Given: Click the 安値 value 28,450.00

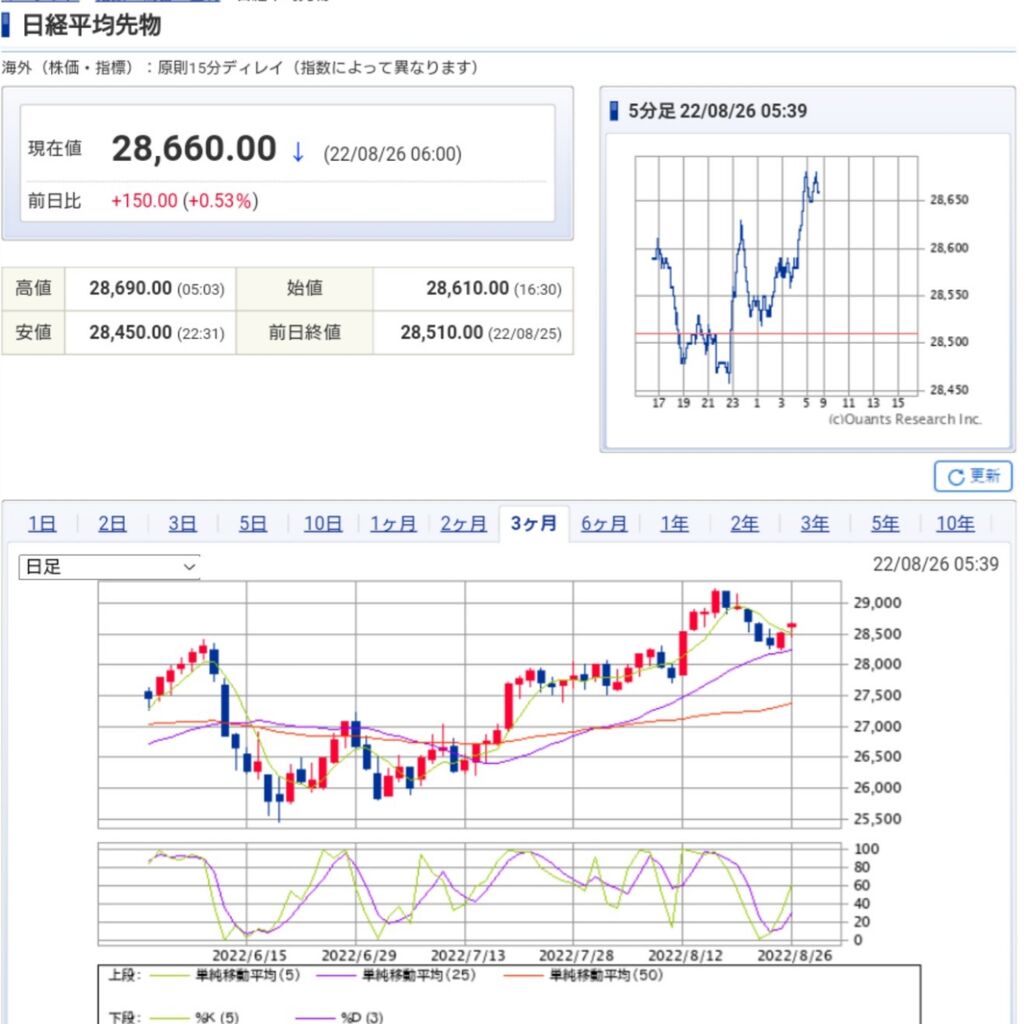Looking at the screenshot, I should 130,332.
